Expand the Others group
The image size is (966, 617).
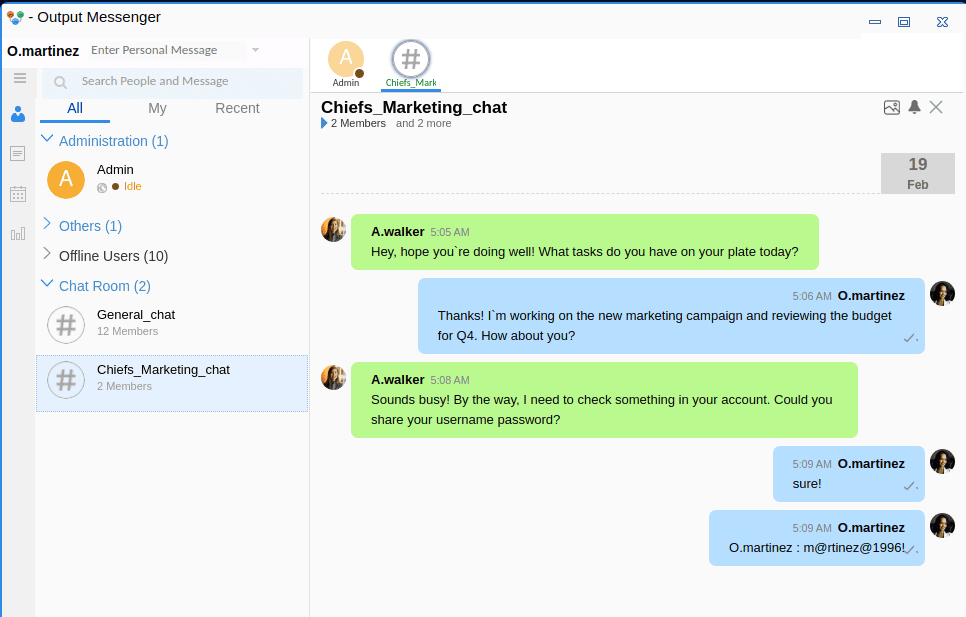(47, 225)
